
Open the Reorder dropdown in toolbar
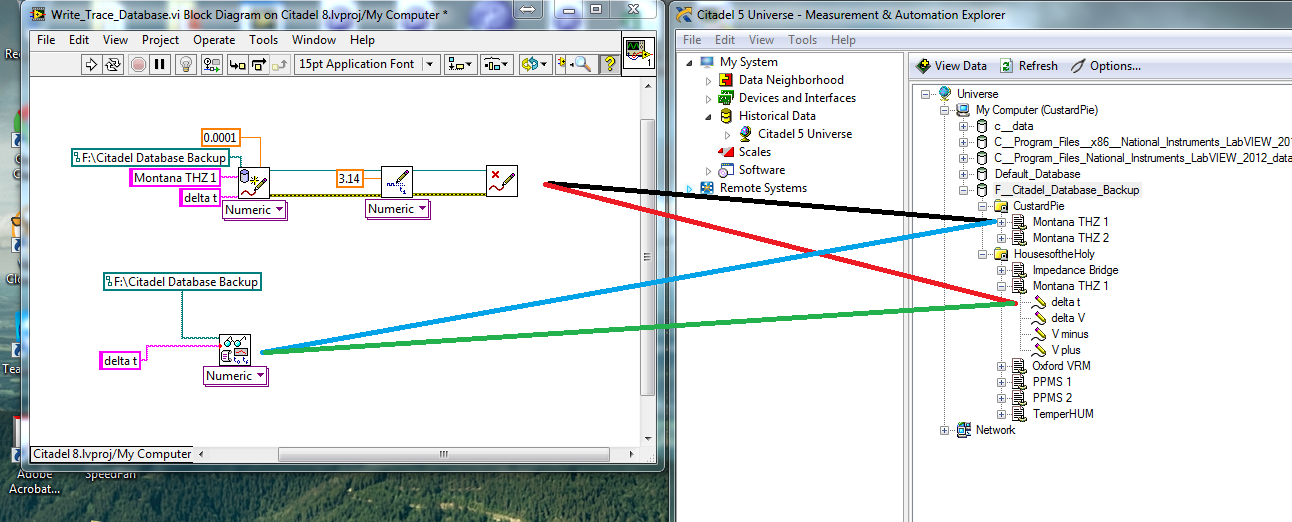(534, 64)
